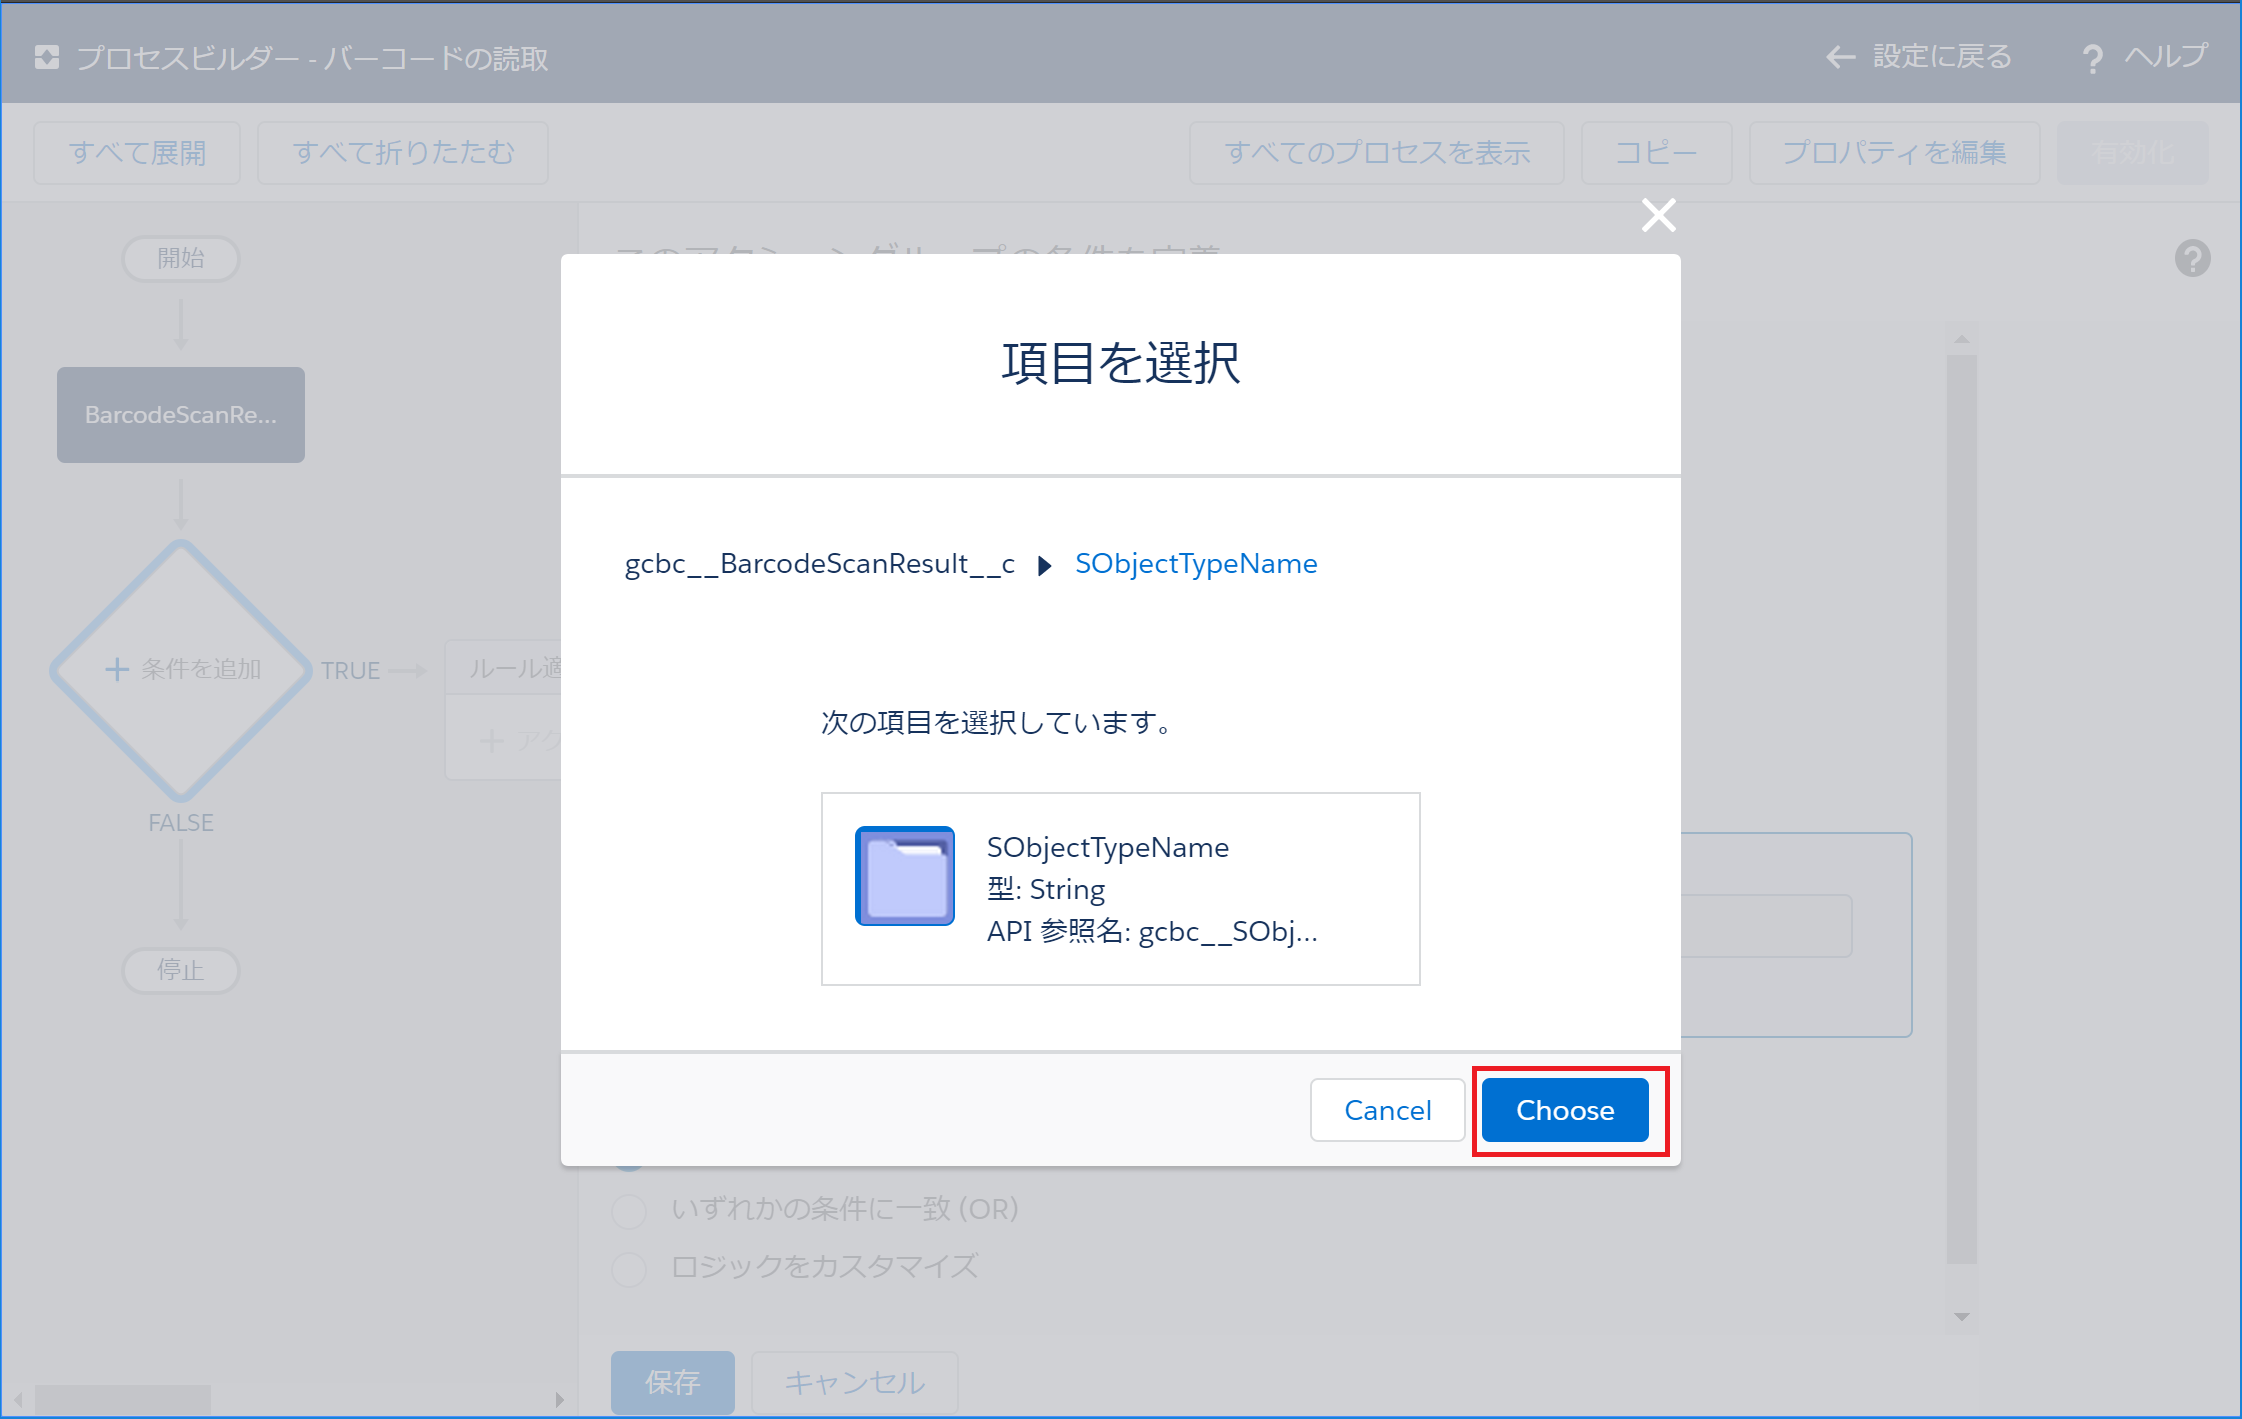
Task: Click the API 参照名: gcbc__SObj... text
Action: pos(1152,932)
